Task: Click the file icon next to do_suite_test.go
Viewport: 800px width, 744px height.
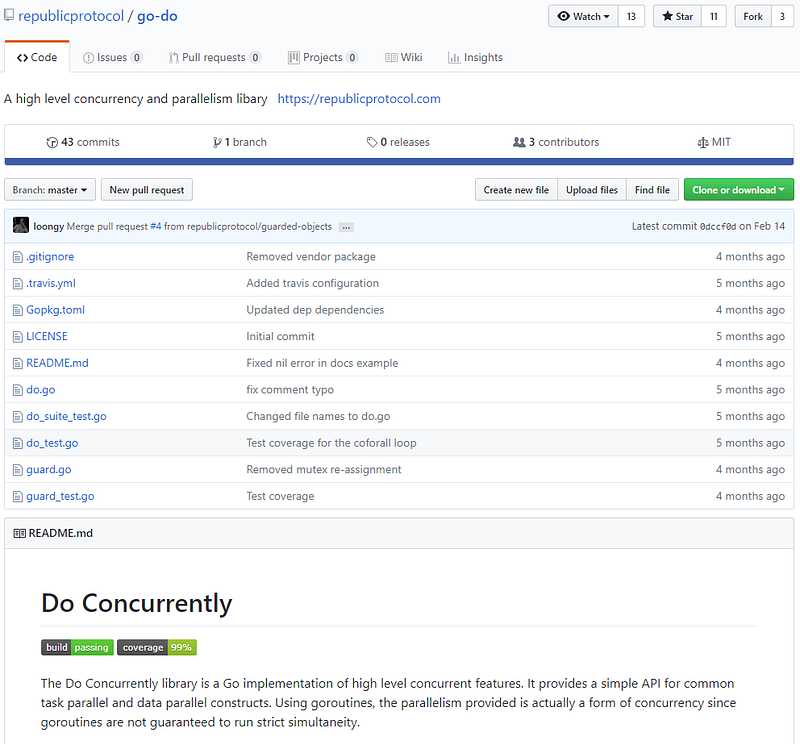Action: pos(18,417)
